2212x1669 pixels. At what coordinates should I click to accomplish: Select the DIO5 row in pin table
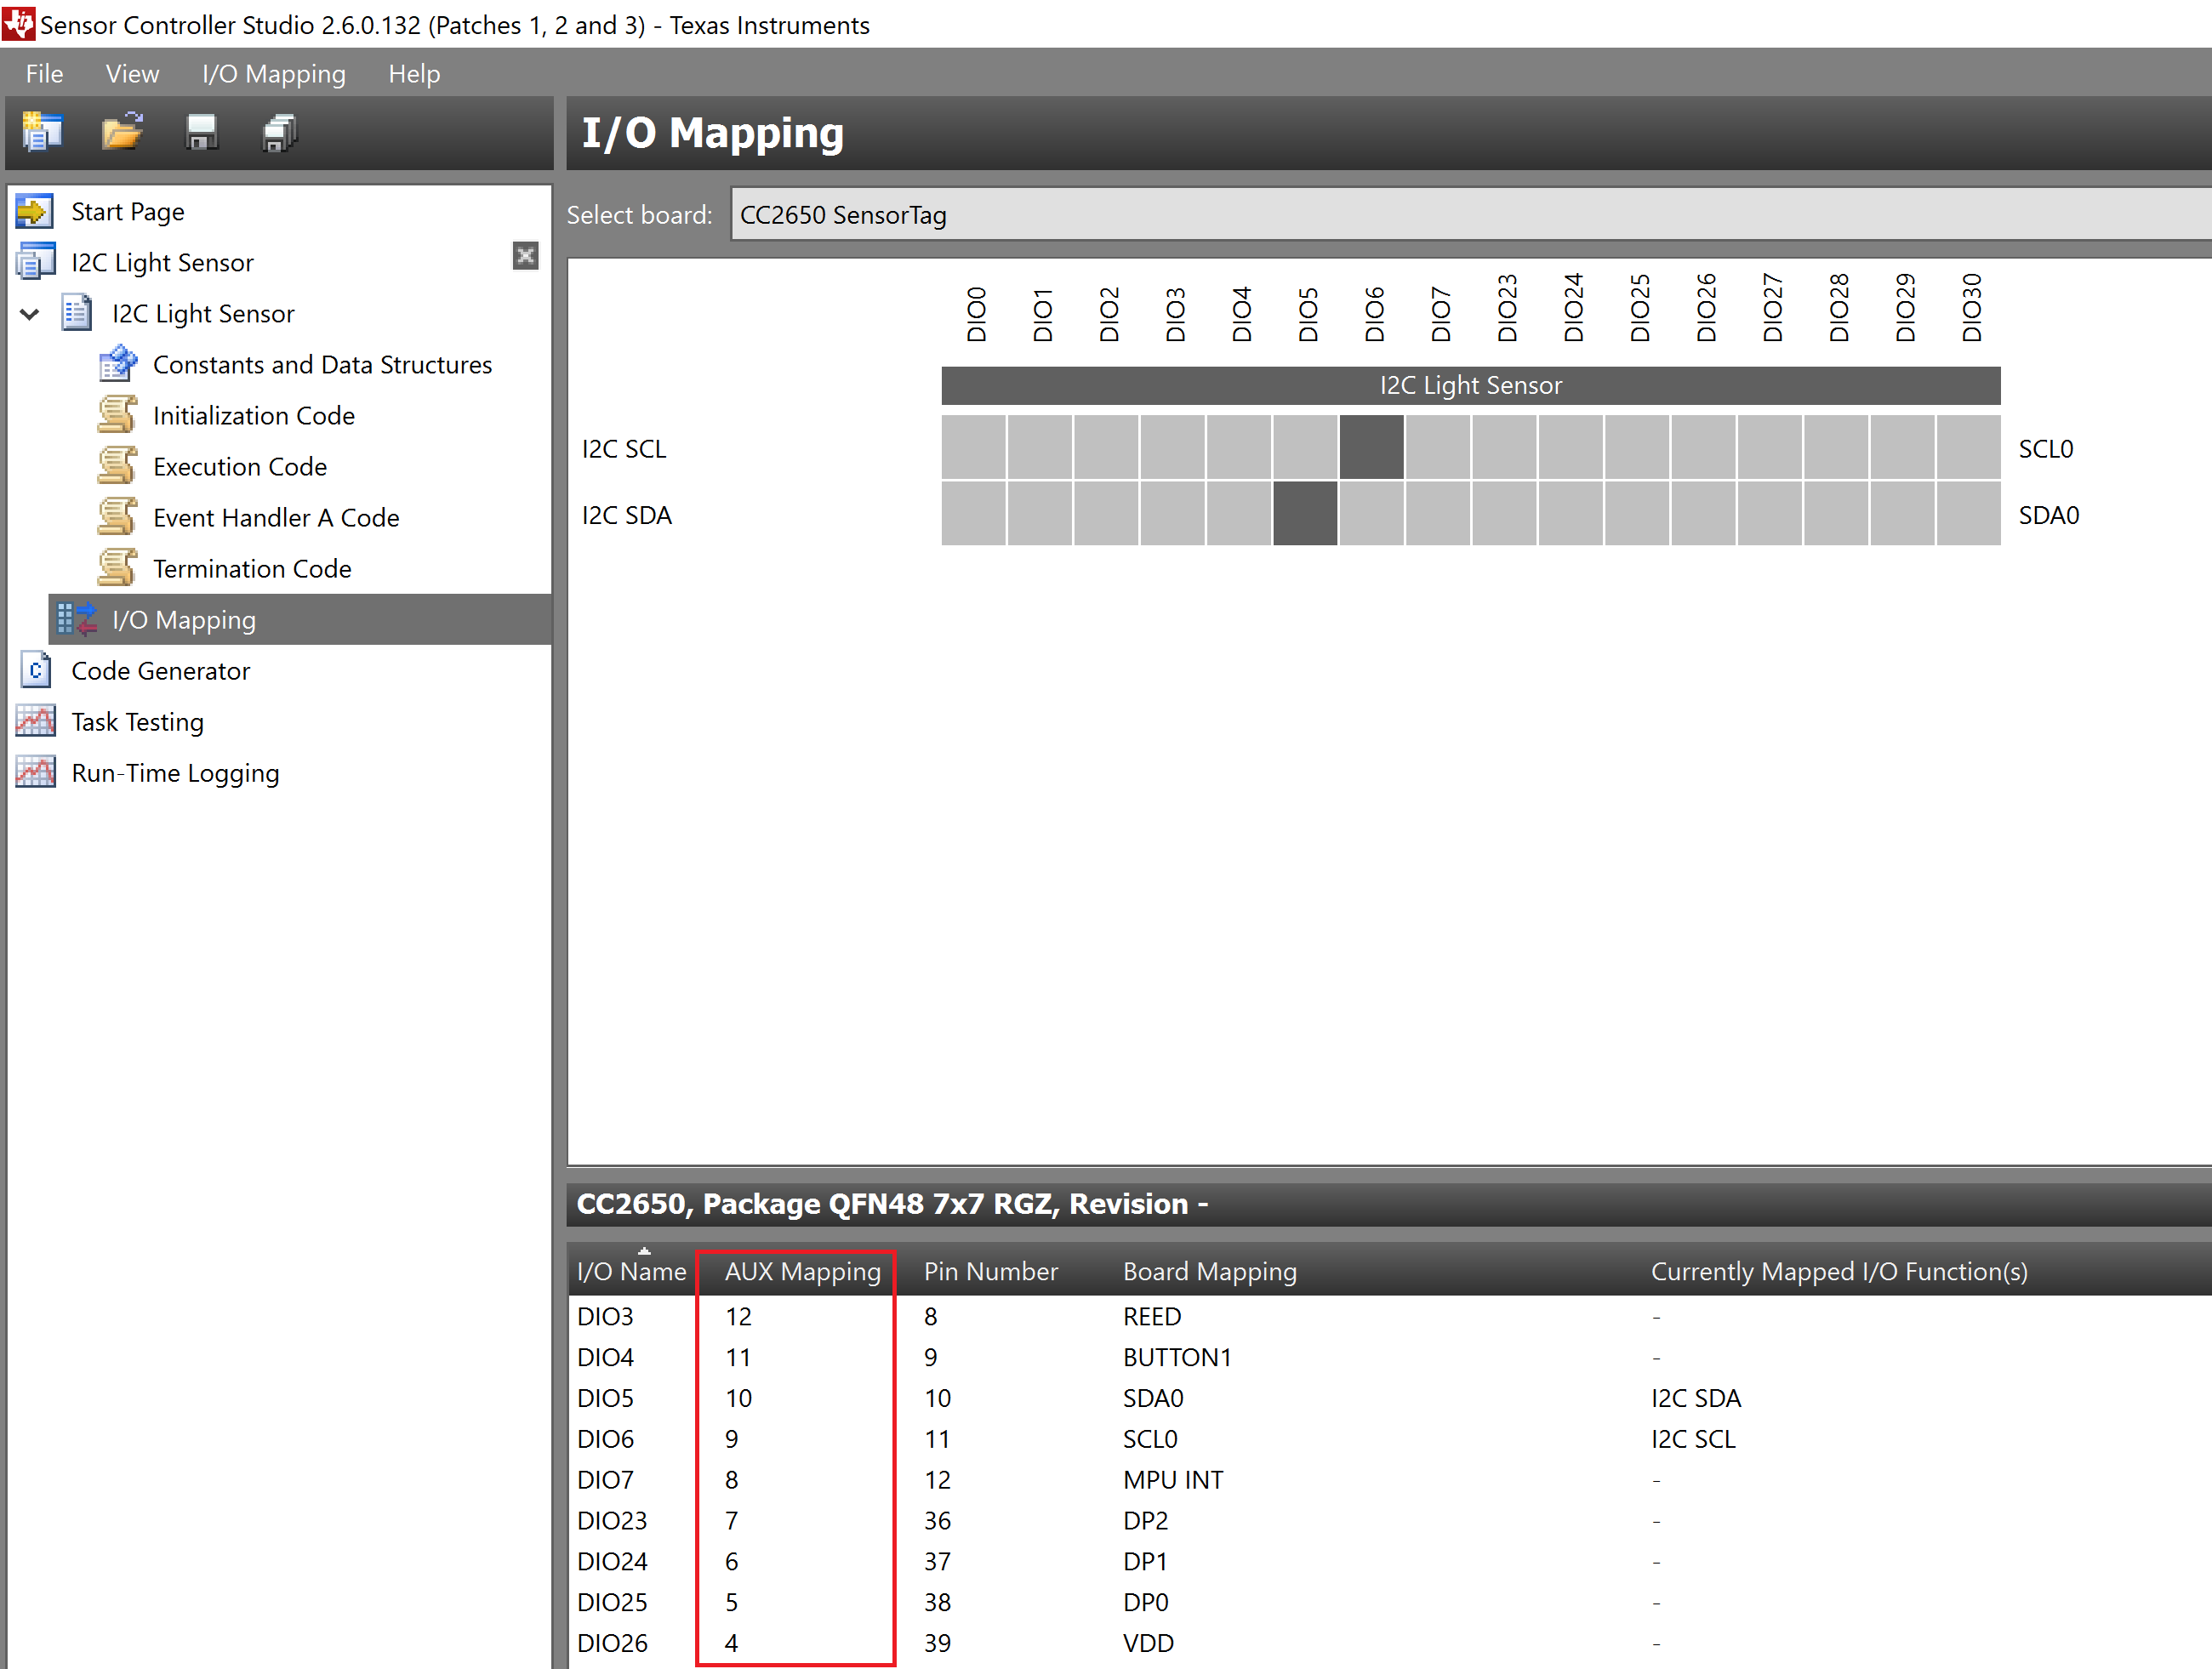coord(1390,1399)
